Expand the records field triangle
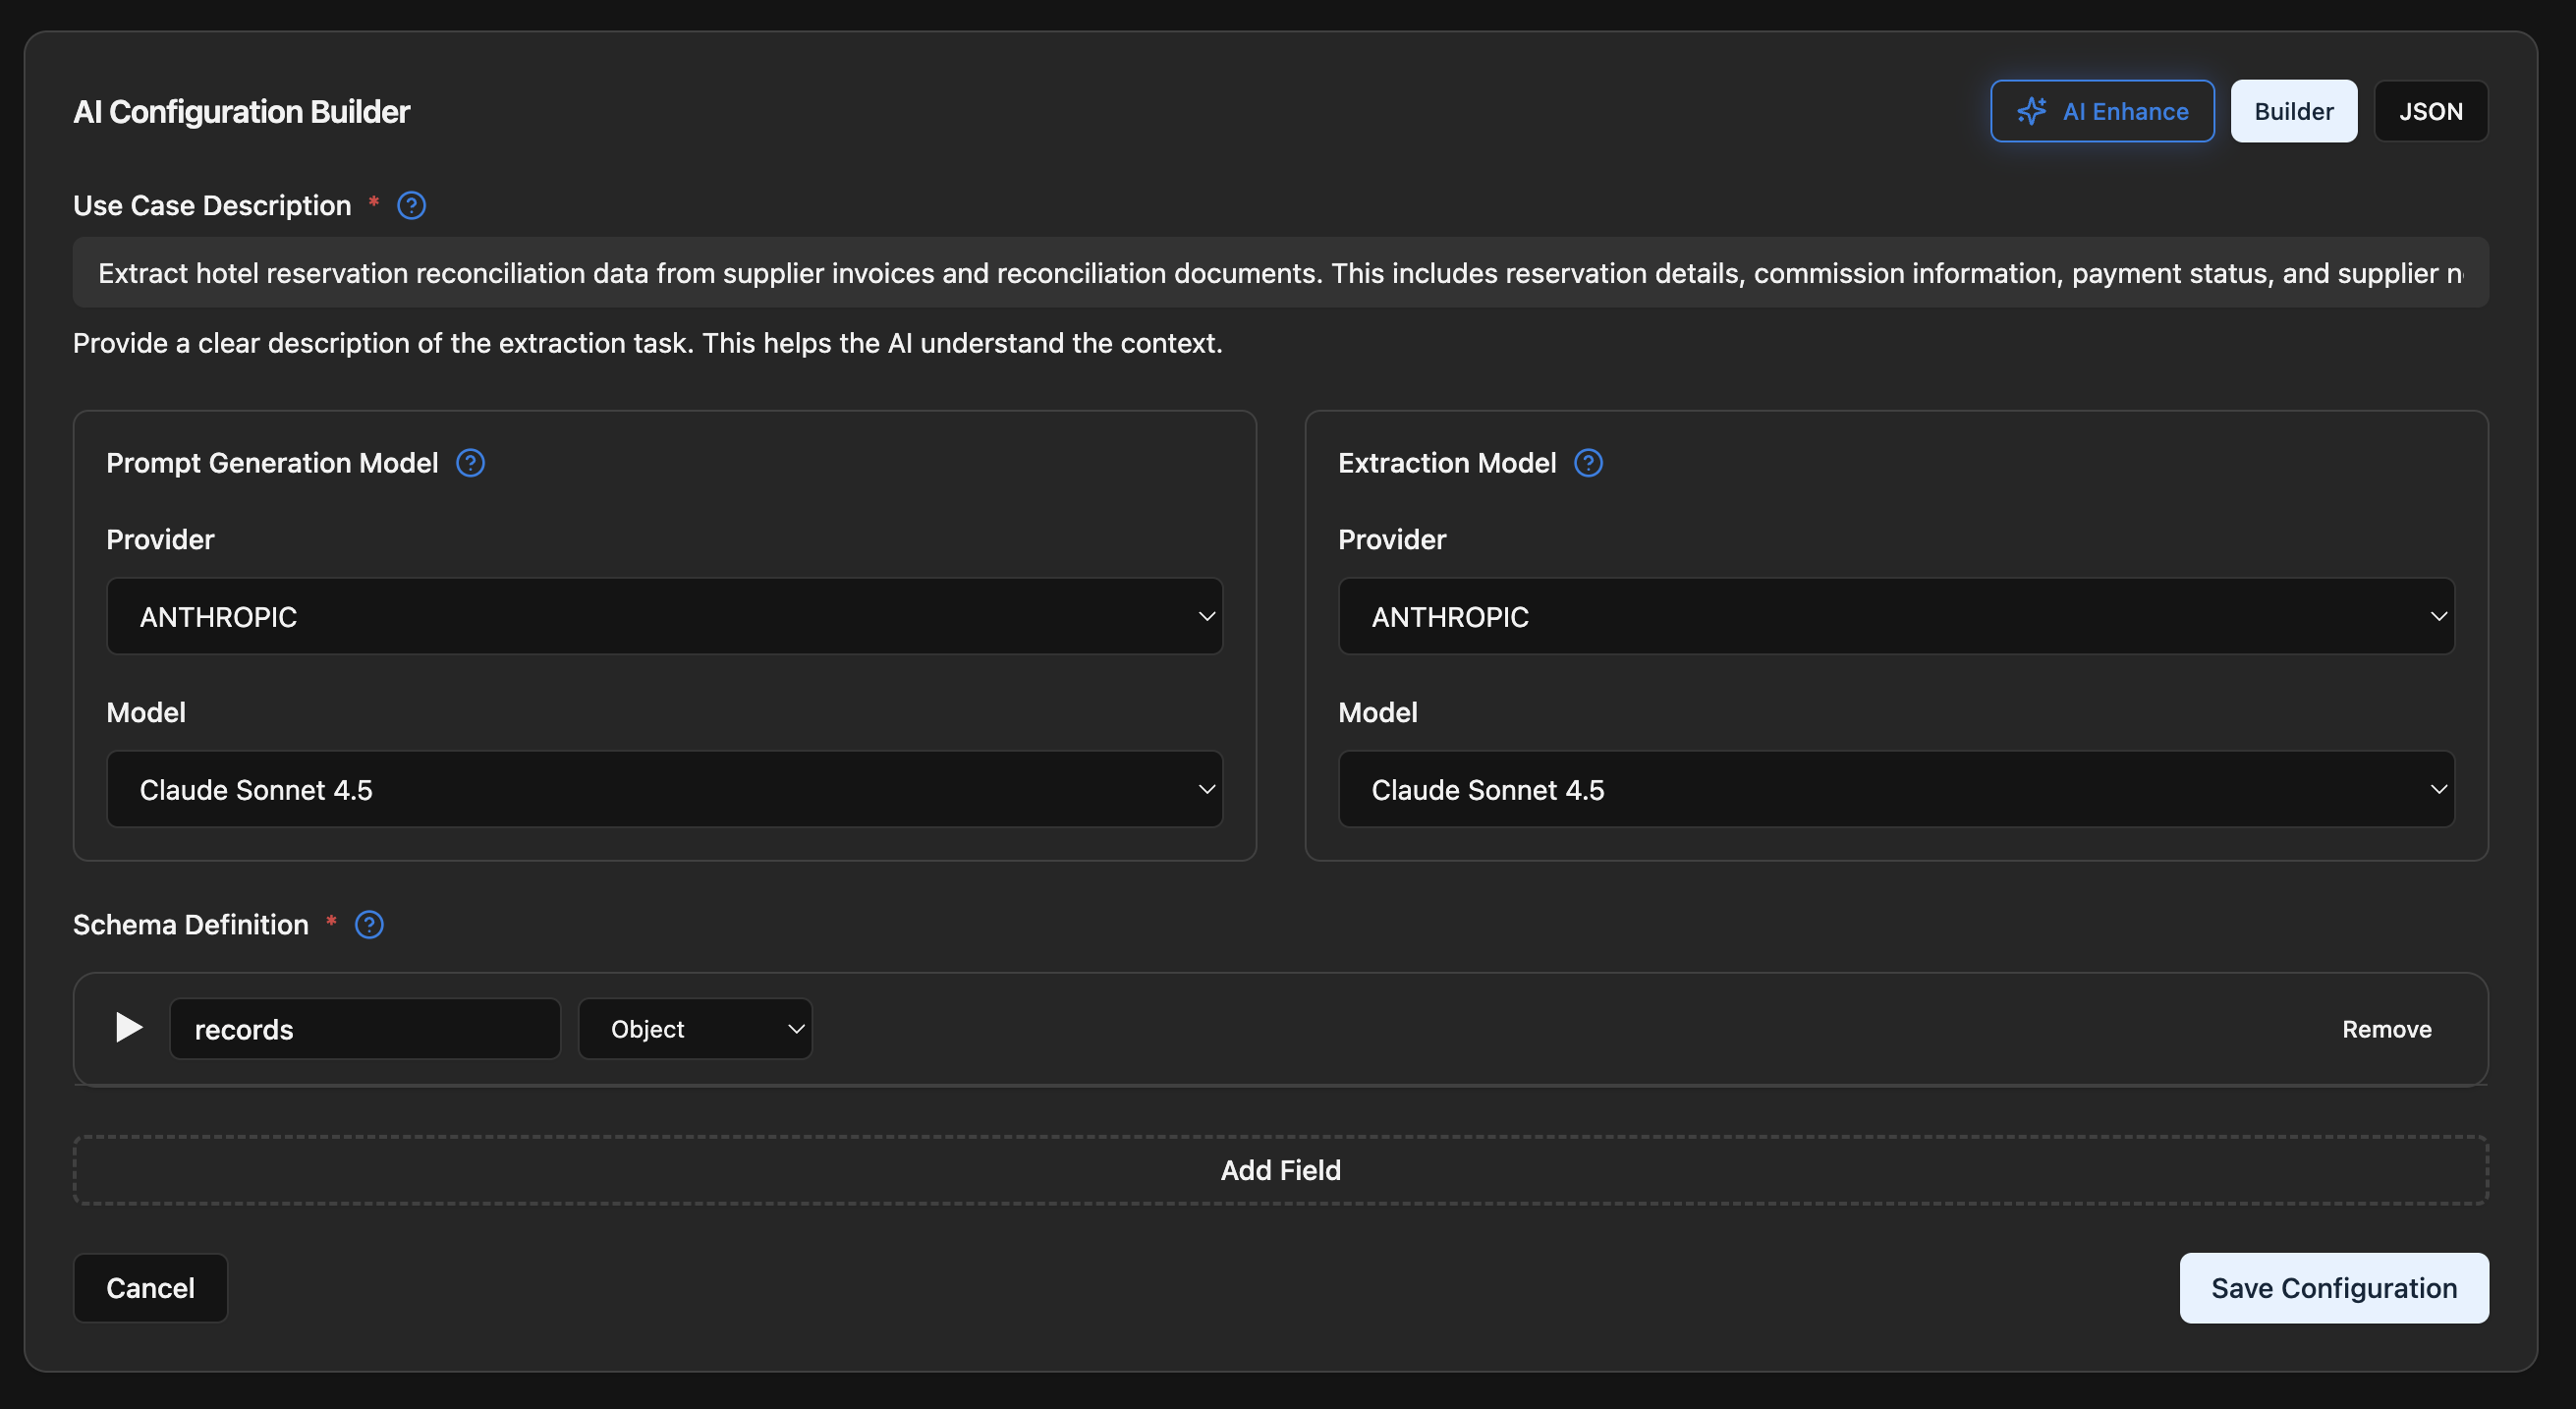Viewport: 2576px width, 1409px height. coord(128,1028)
